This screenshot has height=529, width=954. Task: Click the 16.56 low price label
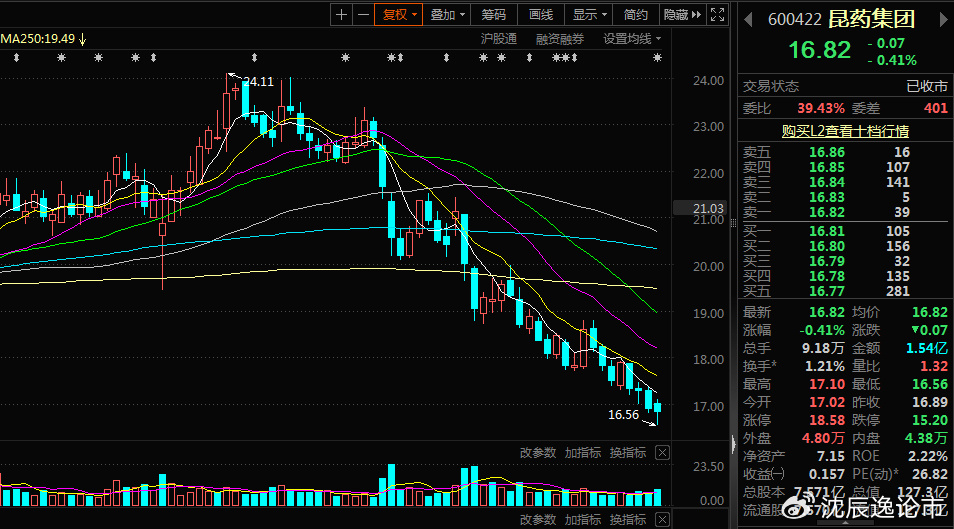pyautogui.click(x=624, y=415)
